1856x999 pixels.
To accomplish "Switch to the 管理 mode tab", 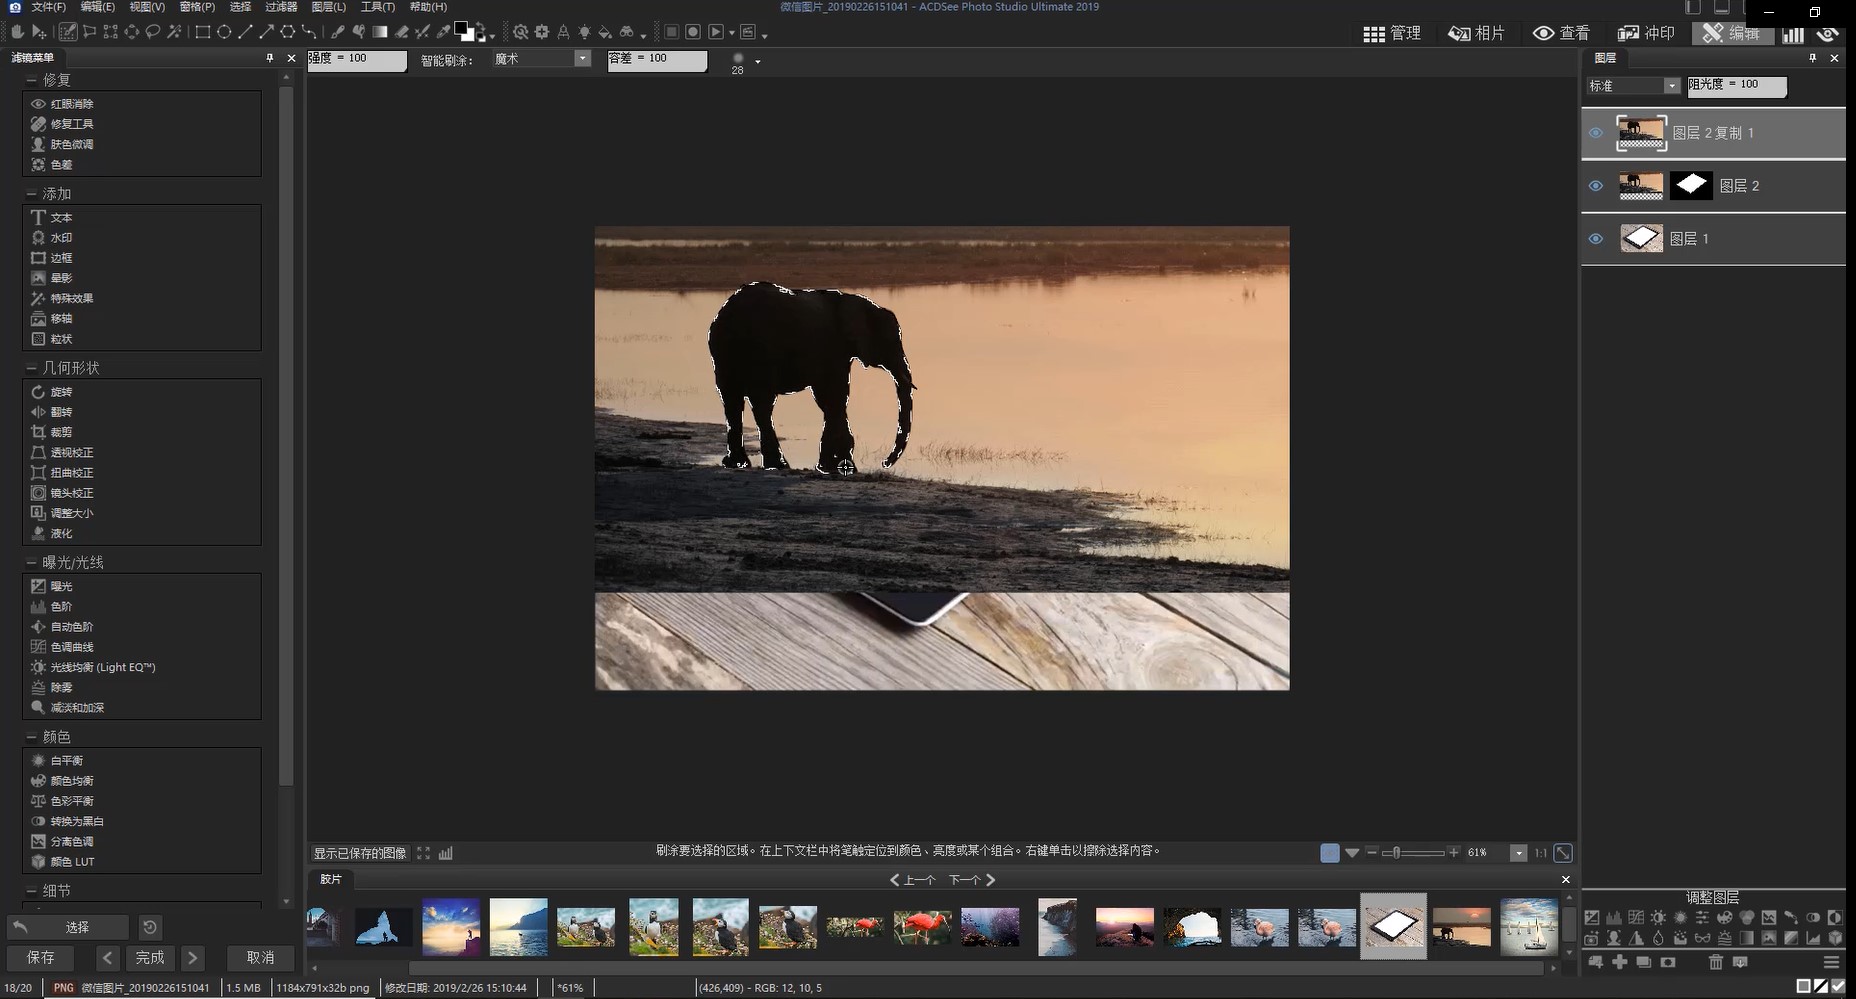I will pyautogui.click(x=1392, y=33).
